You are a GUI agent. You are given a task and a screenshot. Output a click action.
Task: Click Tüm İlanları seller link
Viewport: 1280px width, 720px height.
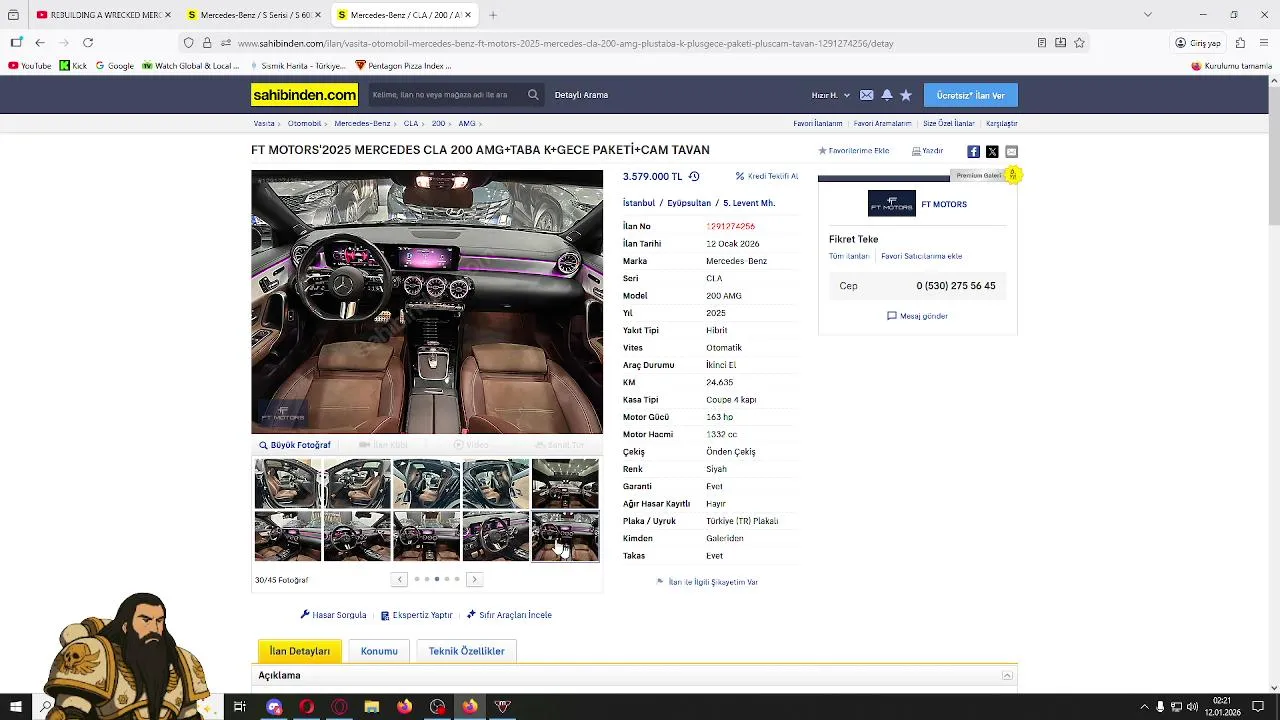(849, 256)
